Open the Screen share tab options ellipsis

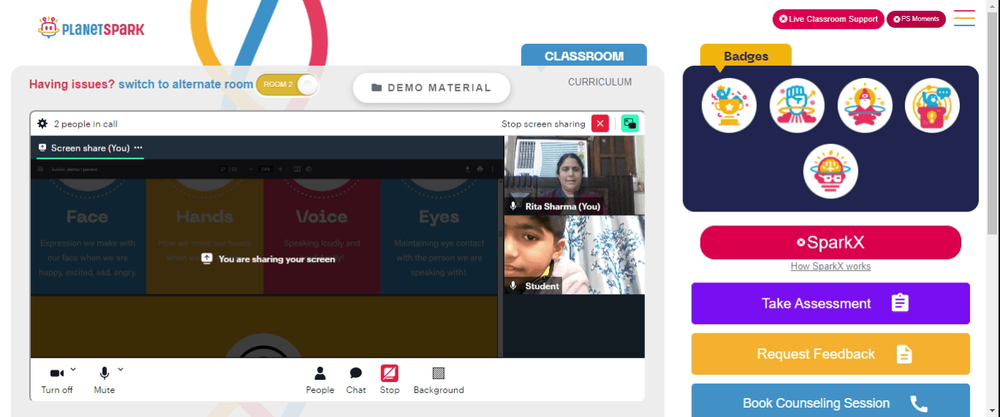(138, 147)
